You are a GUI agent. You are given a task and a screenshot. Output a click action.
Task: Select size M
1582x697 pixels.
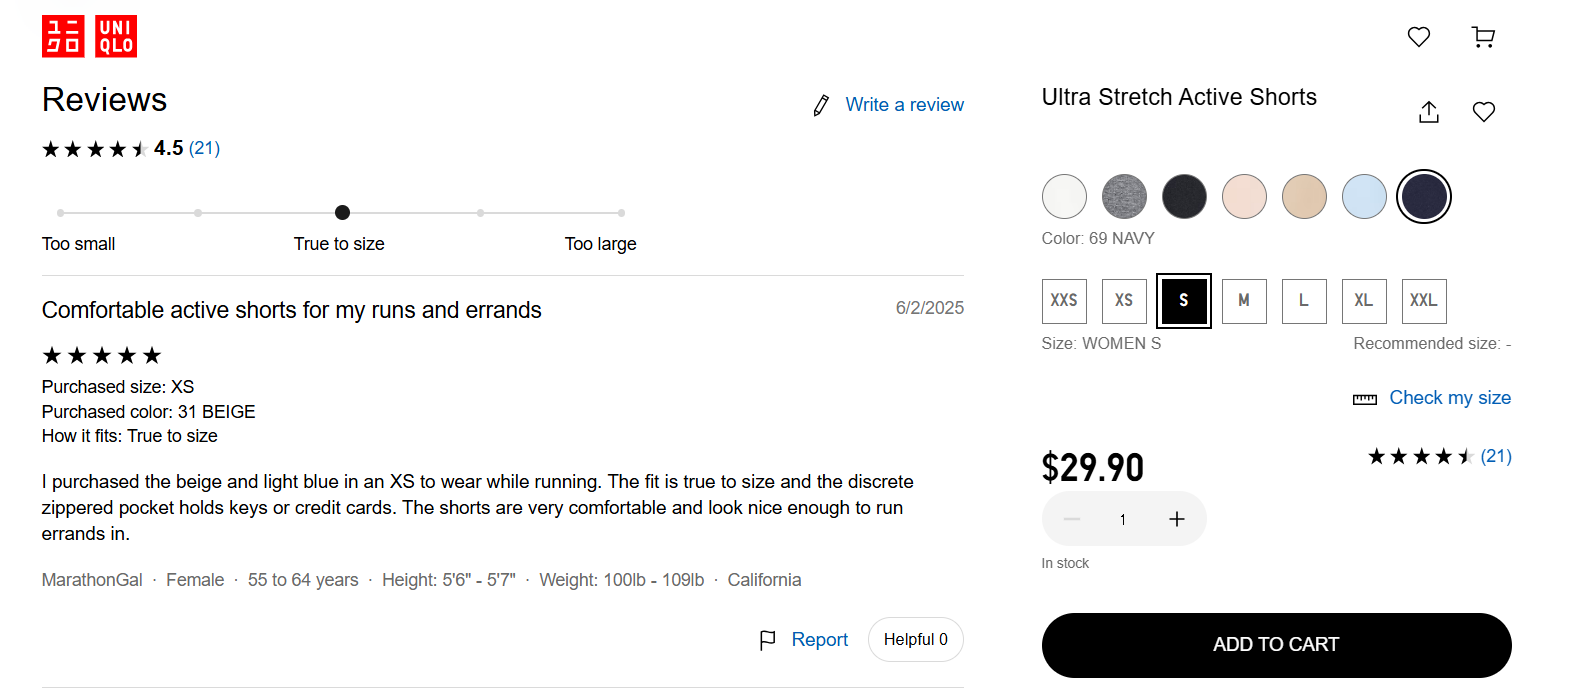pyautogui.click(x=1244, y=301)
